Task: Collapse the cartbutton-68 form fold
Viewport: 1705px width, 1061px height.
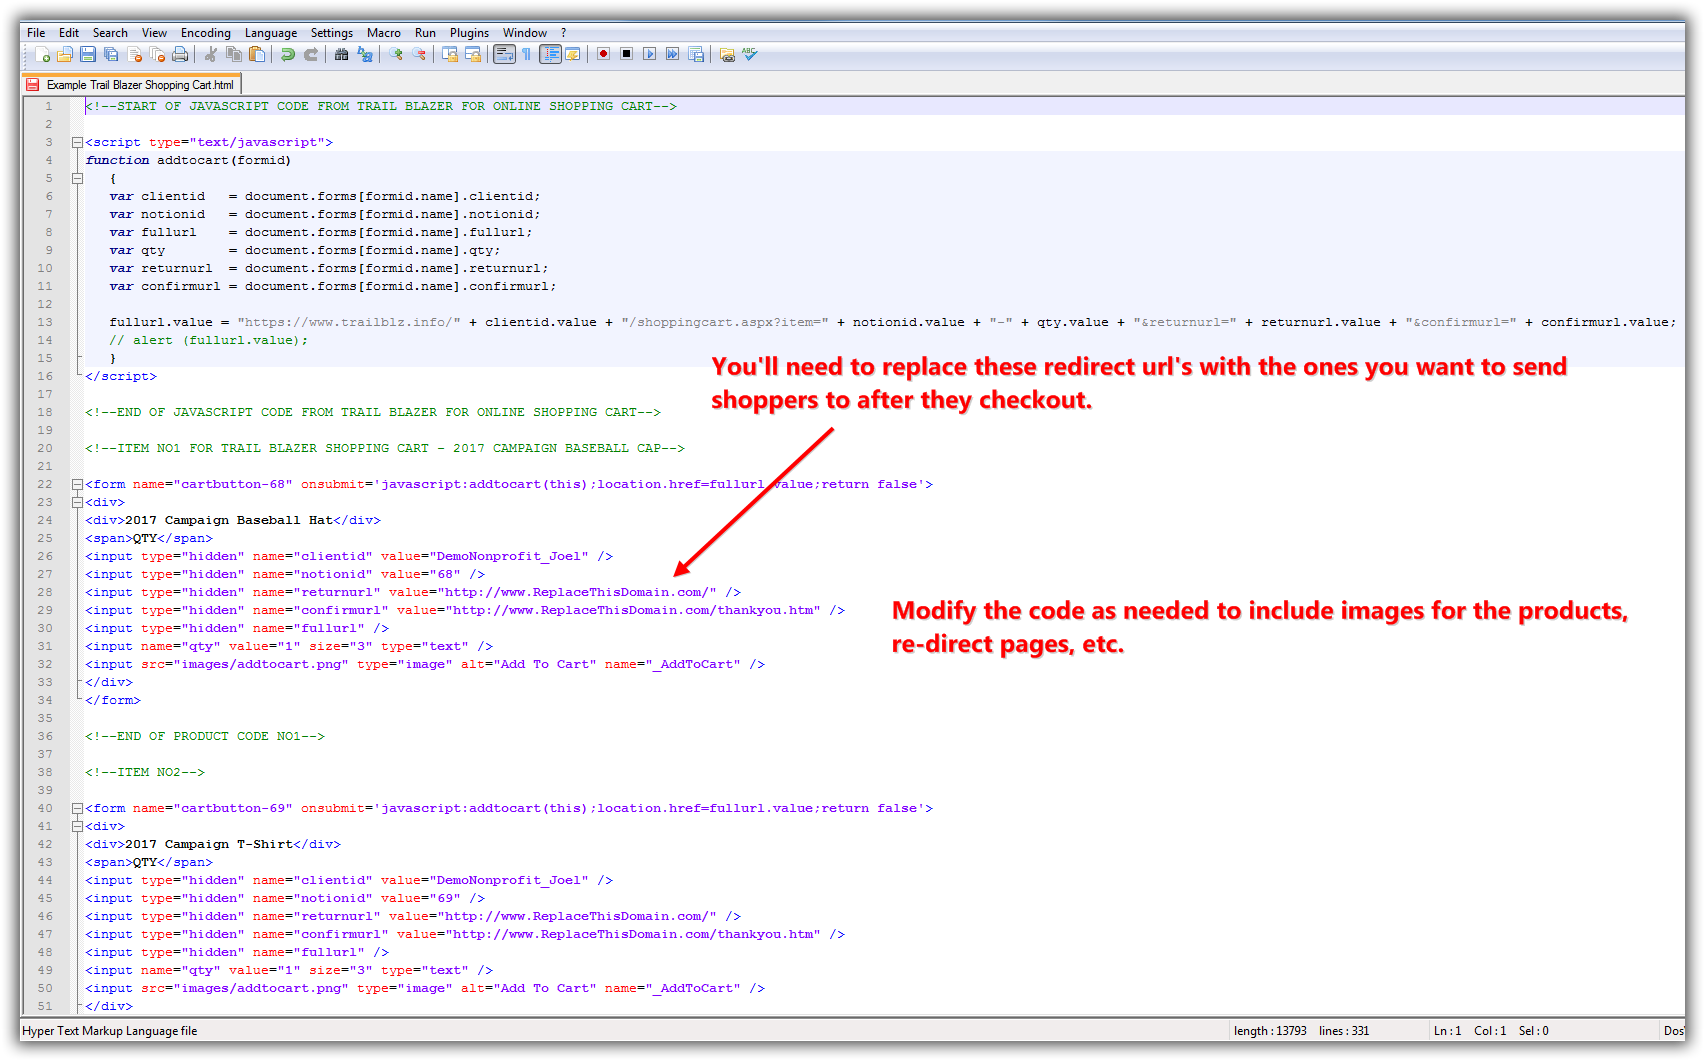Action: [78, 484]
